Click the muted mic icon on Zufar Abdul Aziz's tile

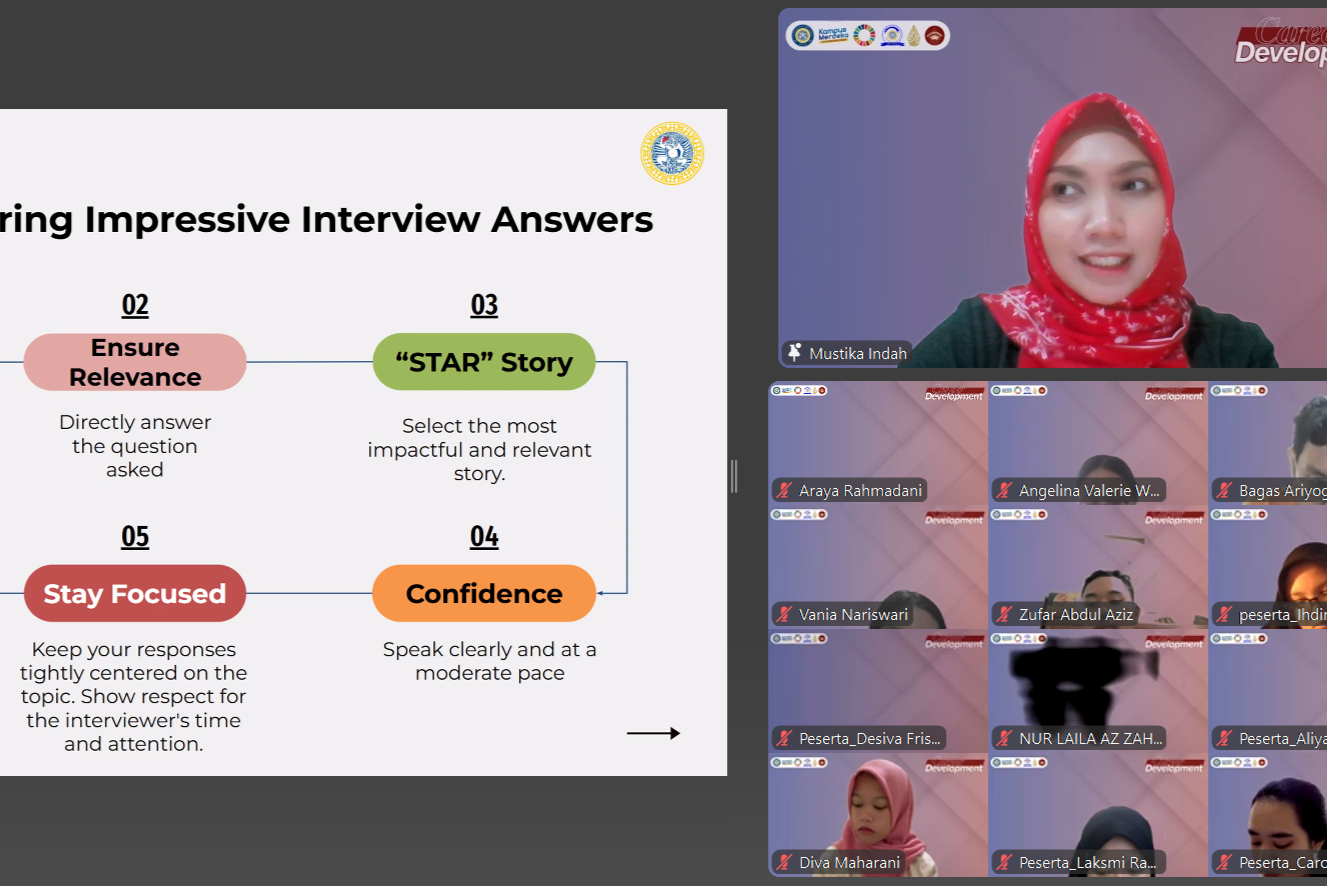pyautogui.click(x=1004, y=615)
